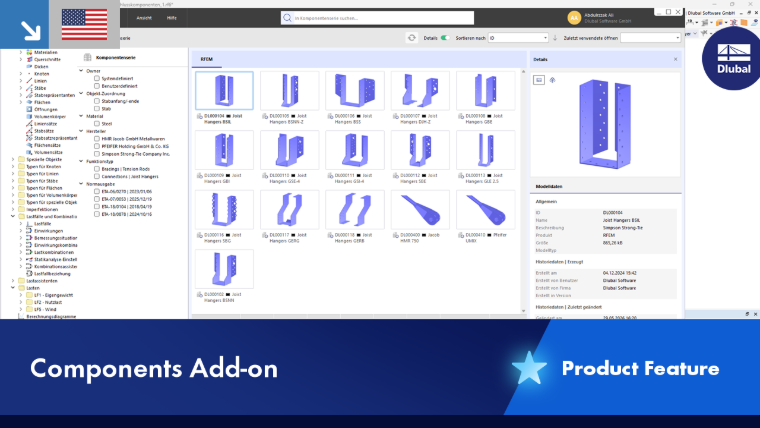
Task: Check the ETA-06/0270 norm filter
Action: coord(97,191)
